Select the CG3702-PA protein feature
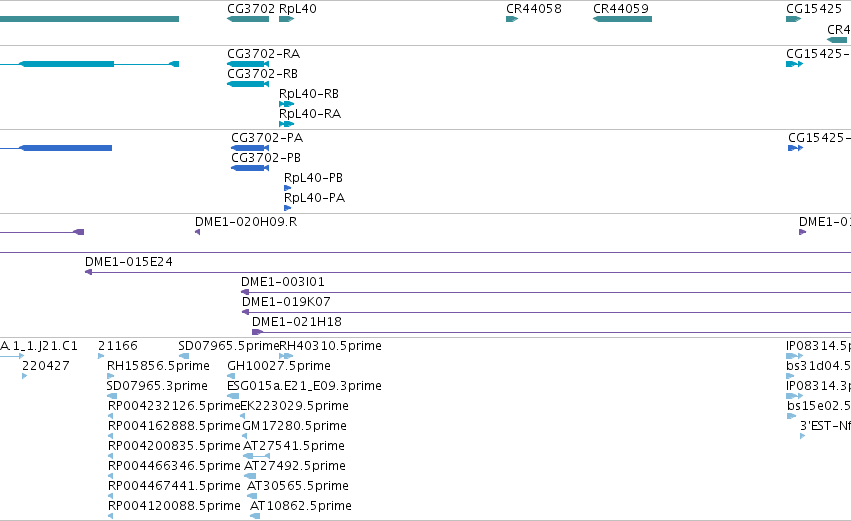The width and height of the screenshot is (851, 521). click(250, 148)
